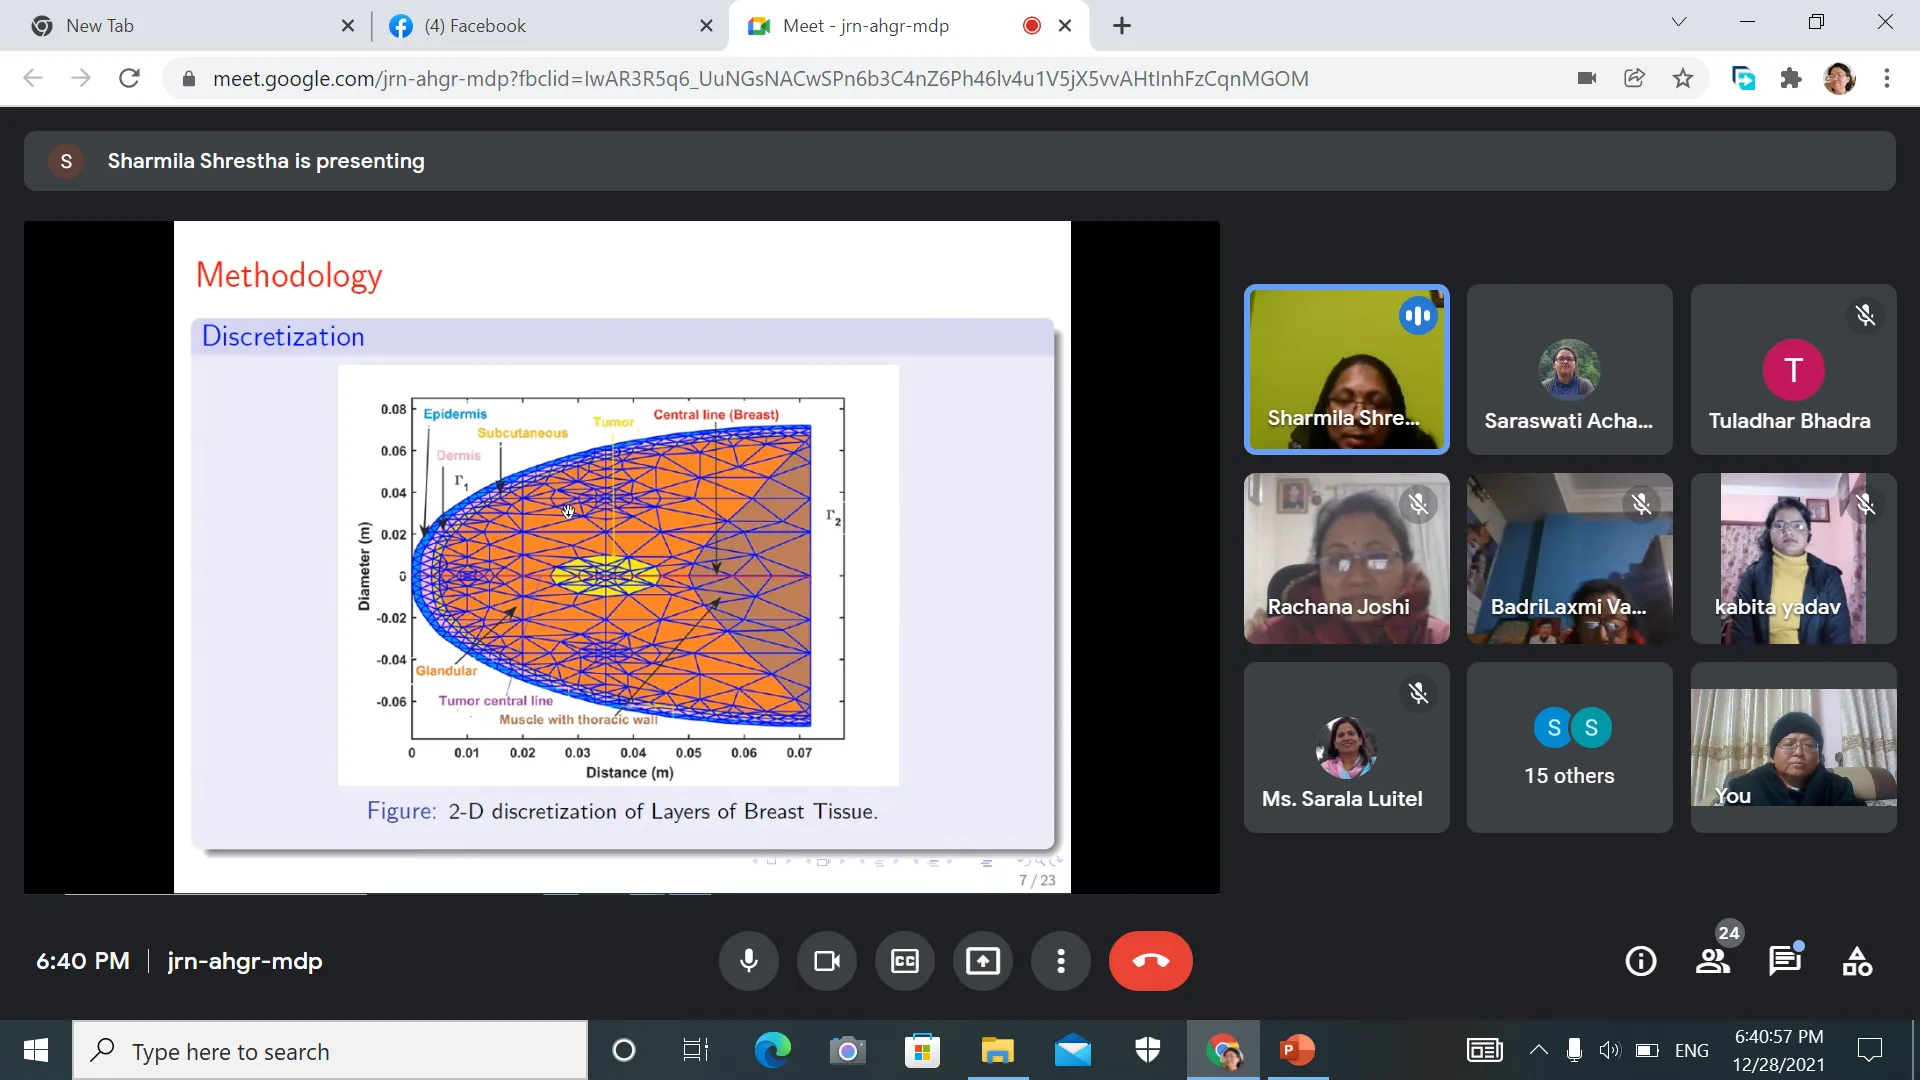Open PowerPoint from the taskbar
This screenshot has height=1080, width=1920.
1297,1050
